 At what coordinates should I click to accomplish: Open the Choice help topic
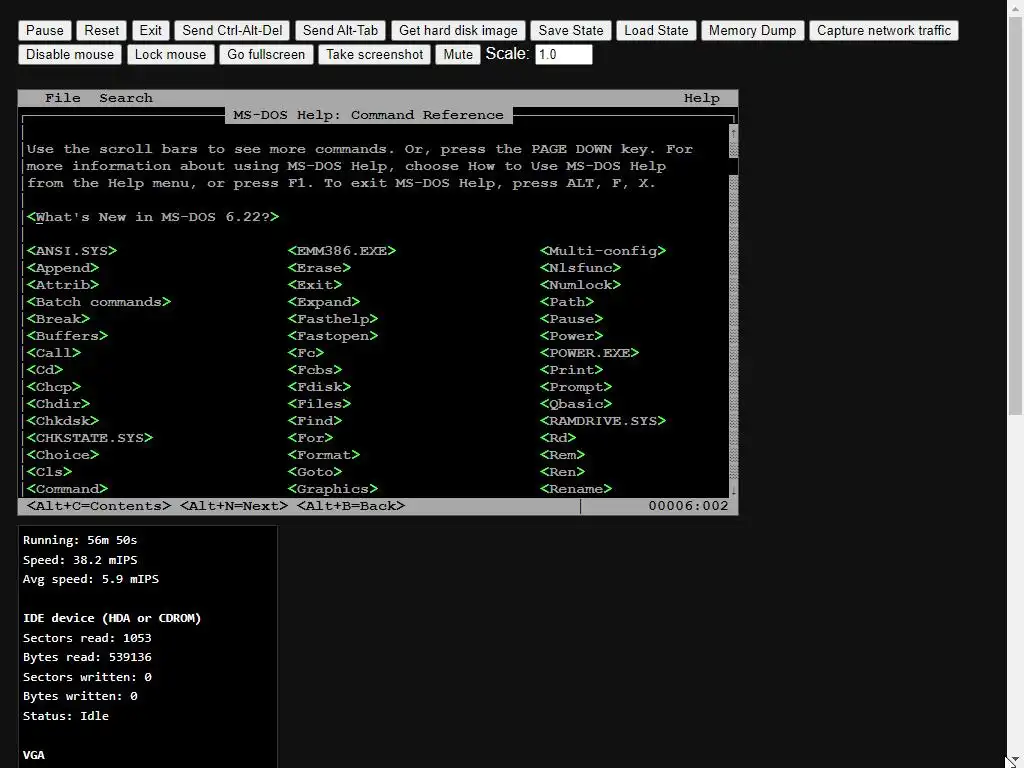click(x=63, y=455)
